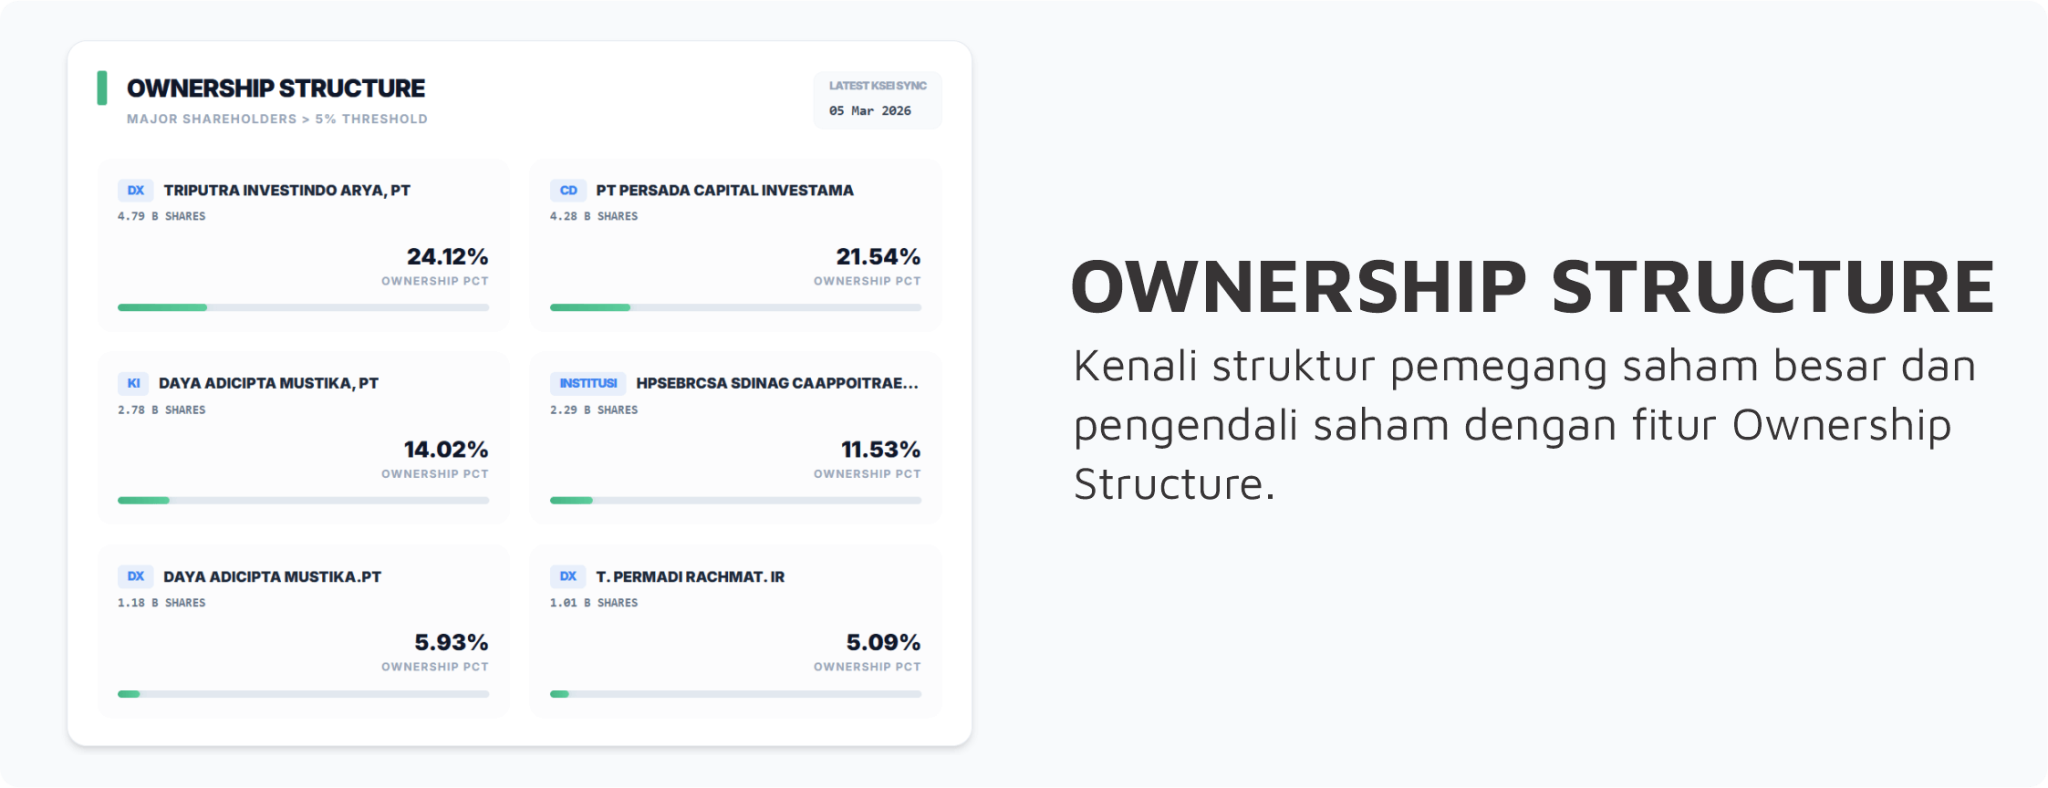The image size is (2048, 788).
Task: Click the DX badge on Triputra Investindo Arya
Action: click(x=135, y=190)
